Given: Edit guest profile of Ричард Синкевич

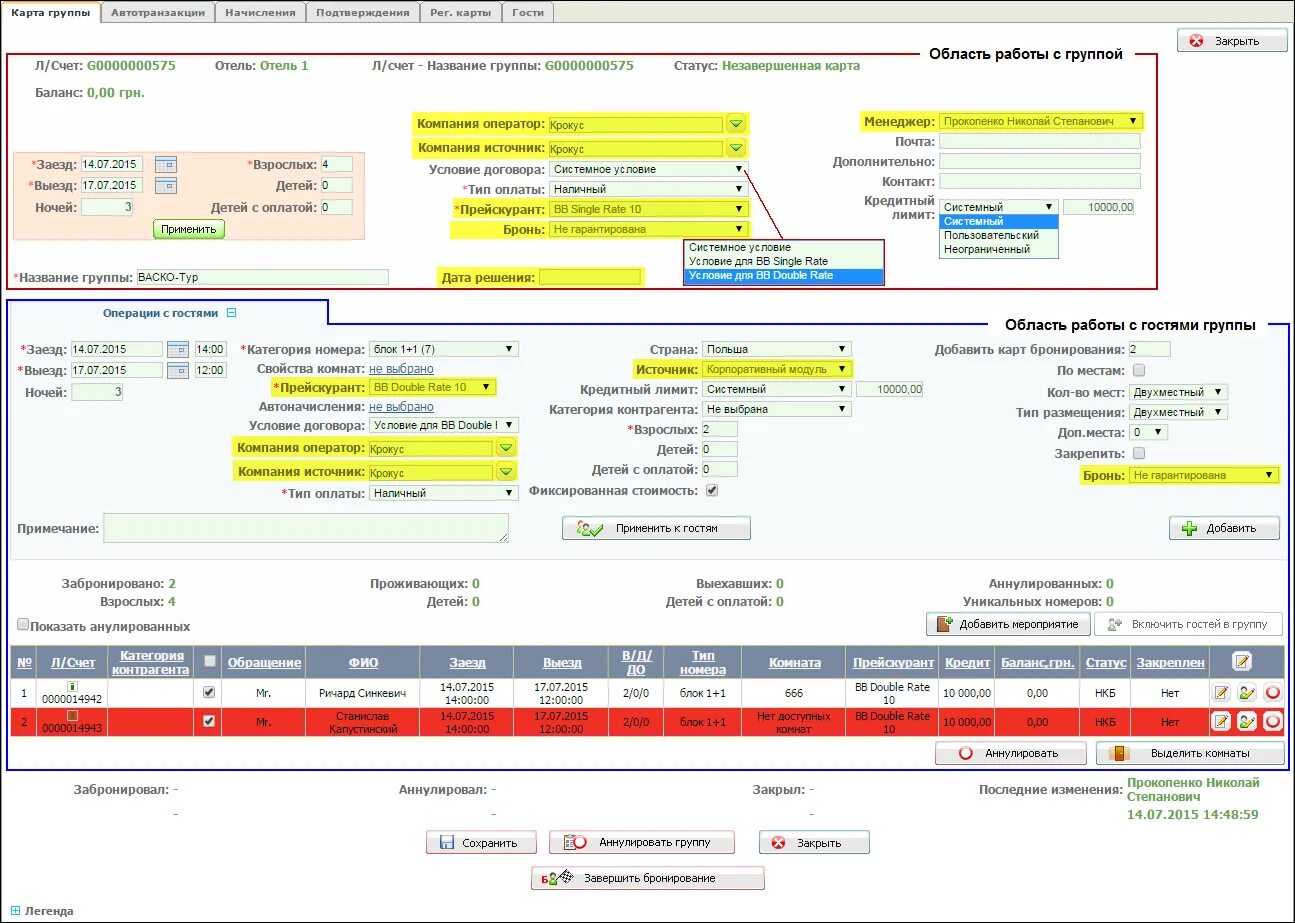Looking at the screenshot, I should coord(1247,692).
